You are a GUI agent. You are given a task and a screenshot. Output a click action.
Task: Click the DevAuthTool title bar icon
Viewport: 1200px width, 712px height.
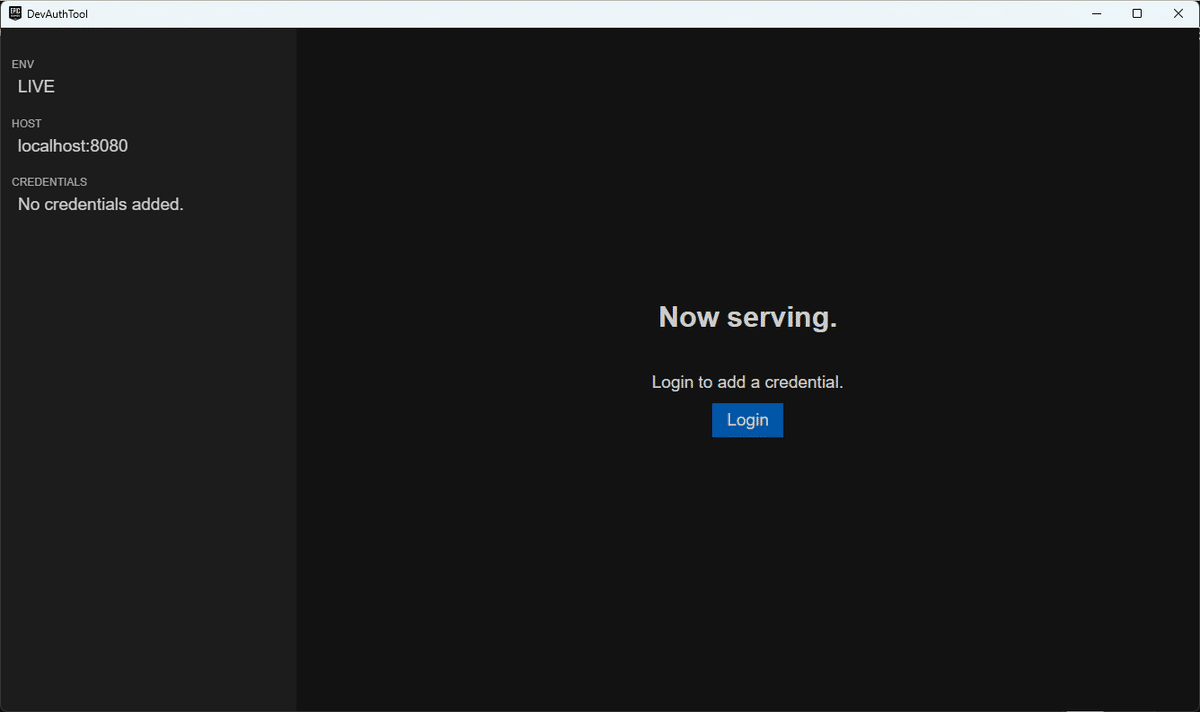tap(14, 13)
